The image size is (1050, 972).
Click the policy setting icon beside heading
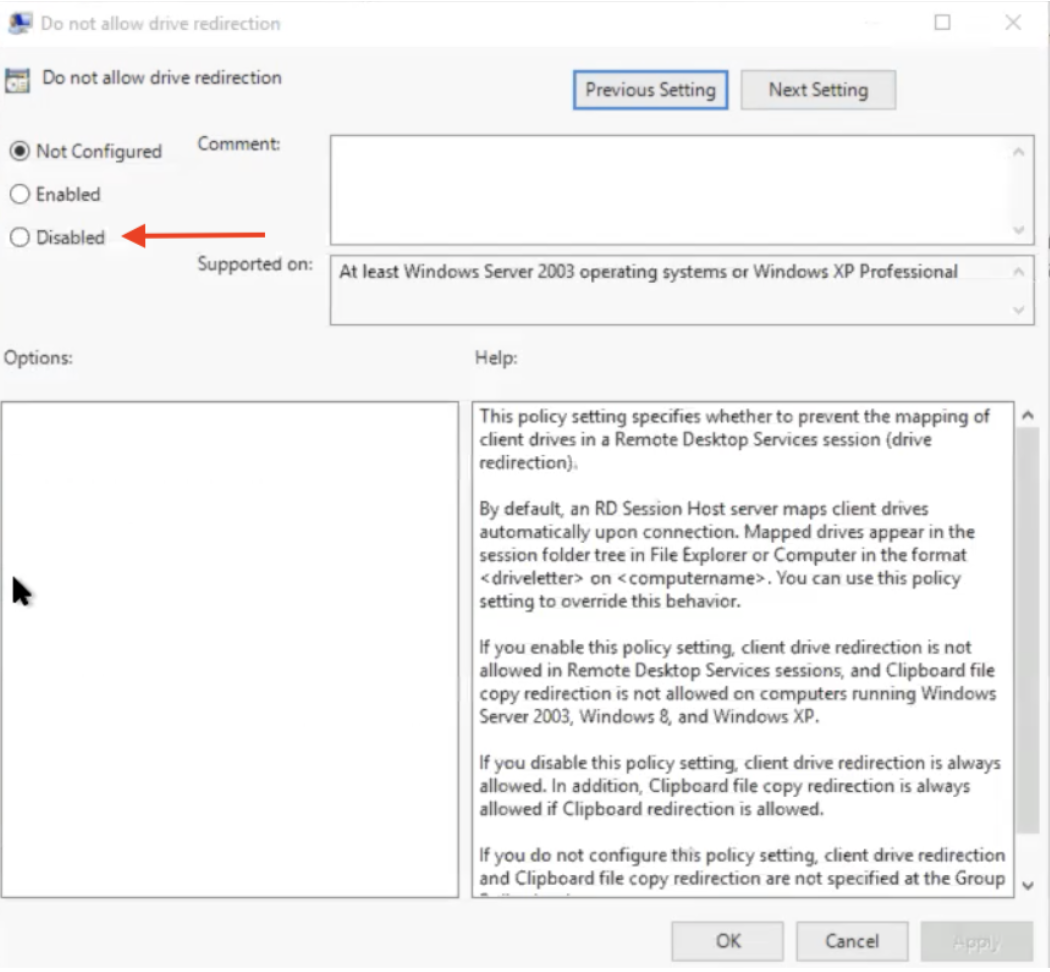click(17, 80)
